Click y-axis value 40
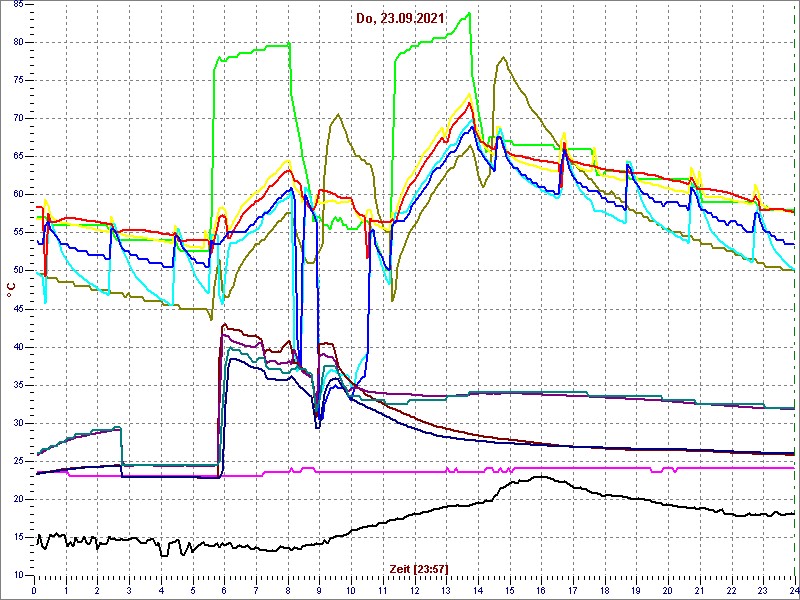The height and width of the screenshot is (600, 800). coord(16,347)
